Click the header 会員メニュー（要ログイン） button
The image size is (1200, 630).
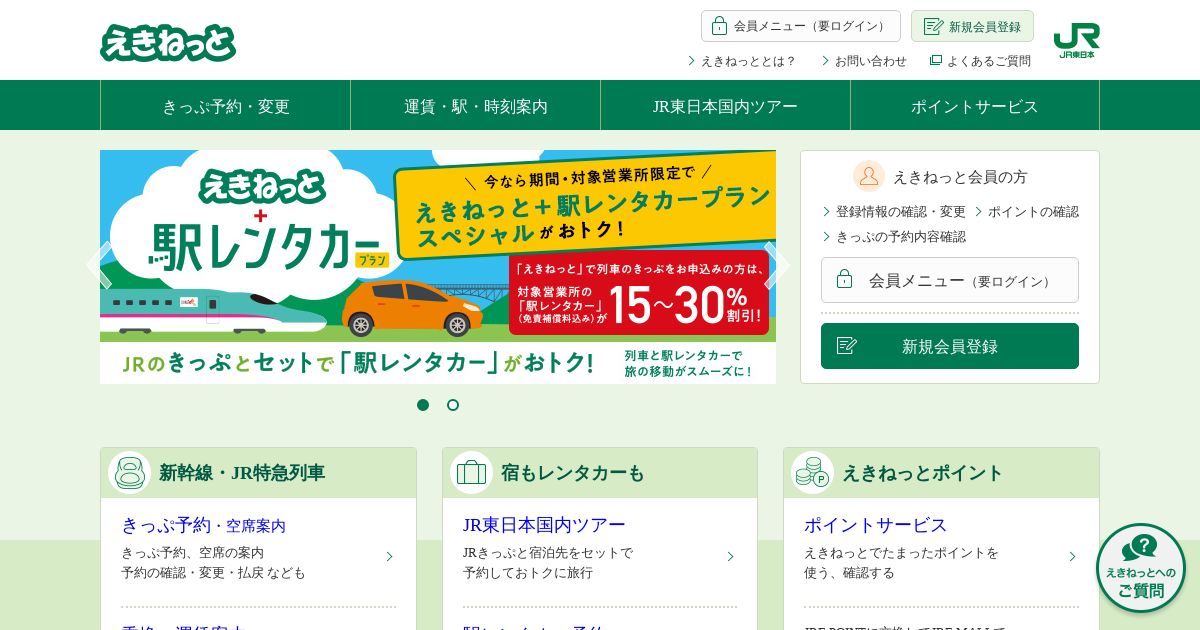(x=801, y=26)
